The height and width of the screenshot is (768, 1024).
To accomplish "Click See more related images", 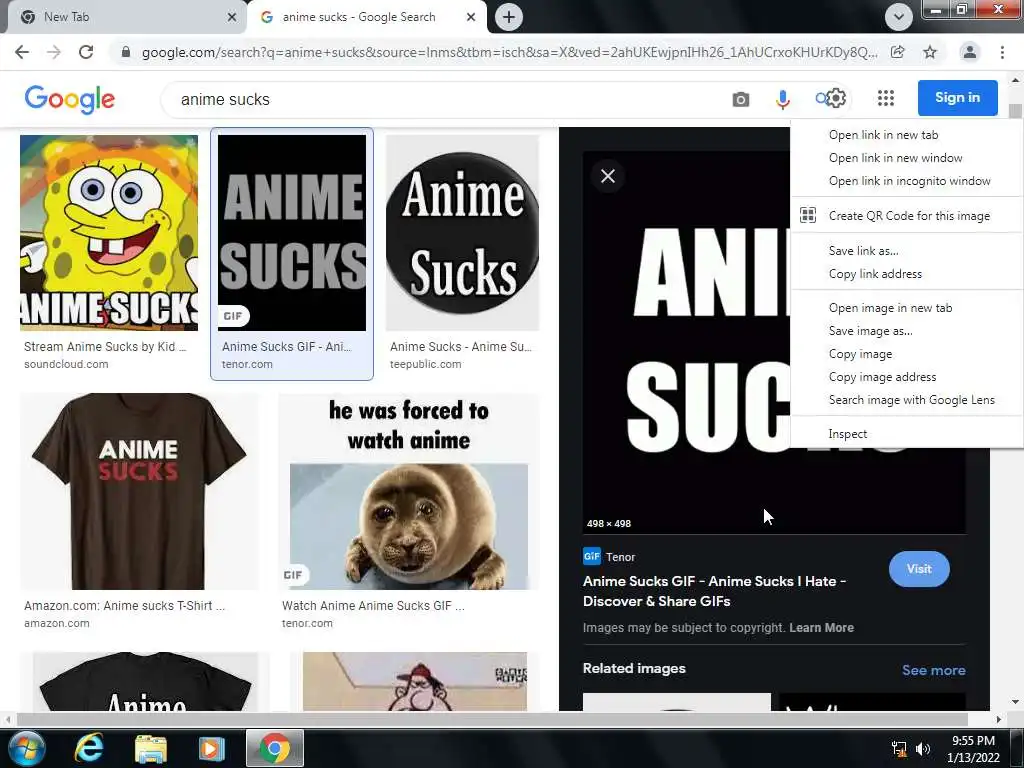I will pos(933,670).
